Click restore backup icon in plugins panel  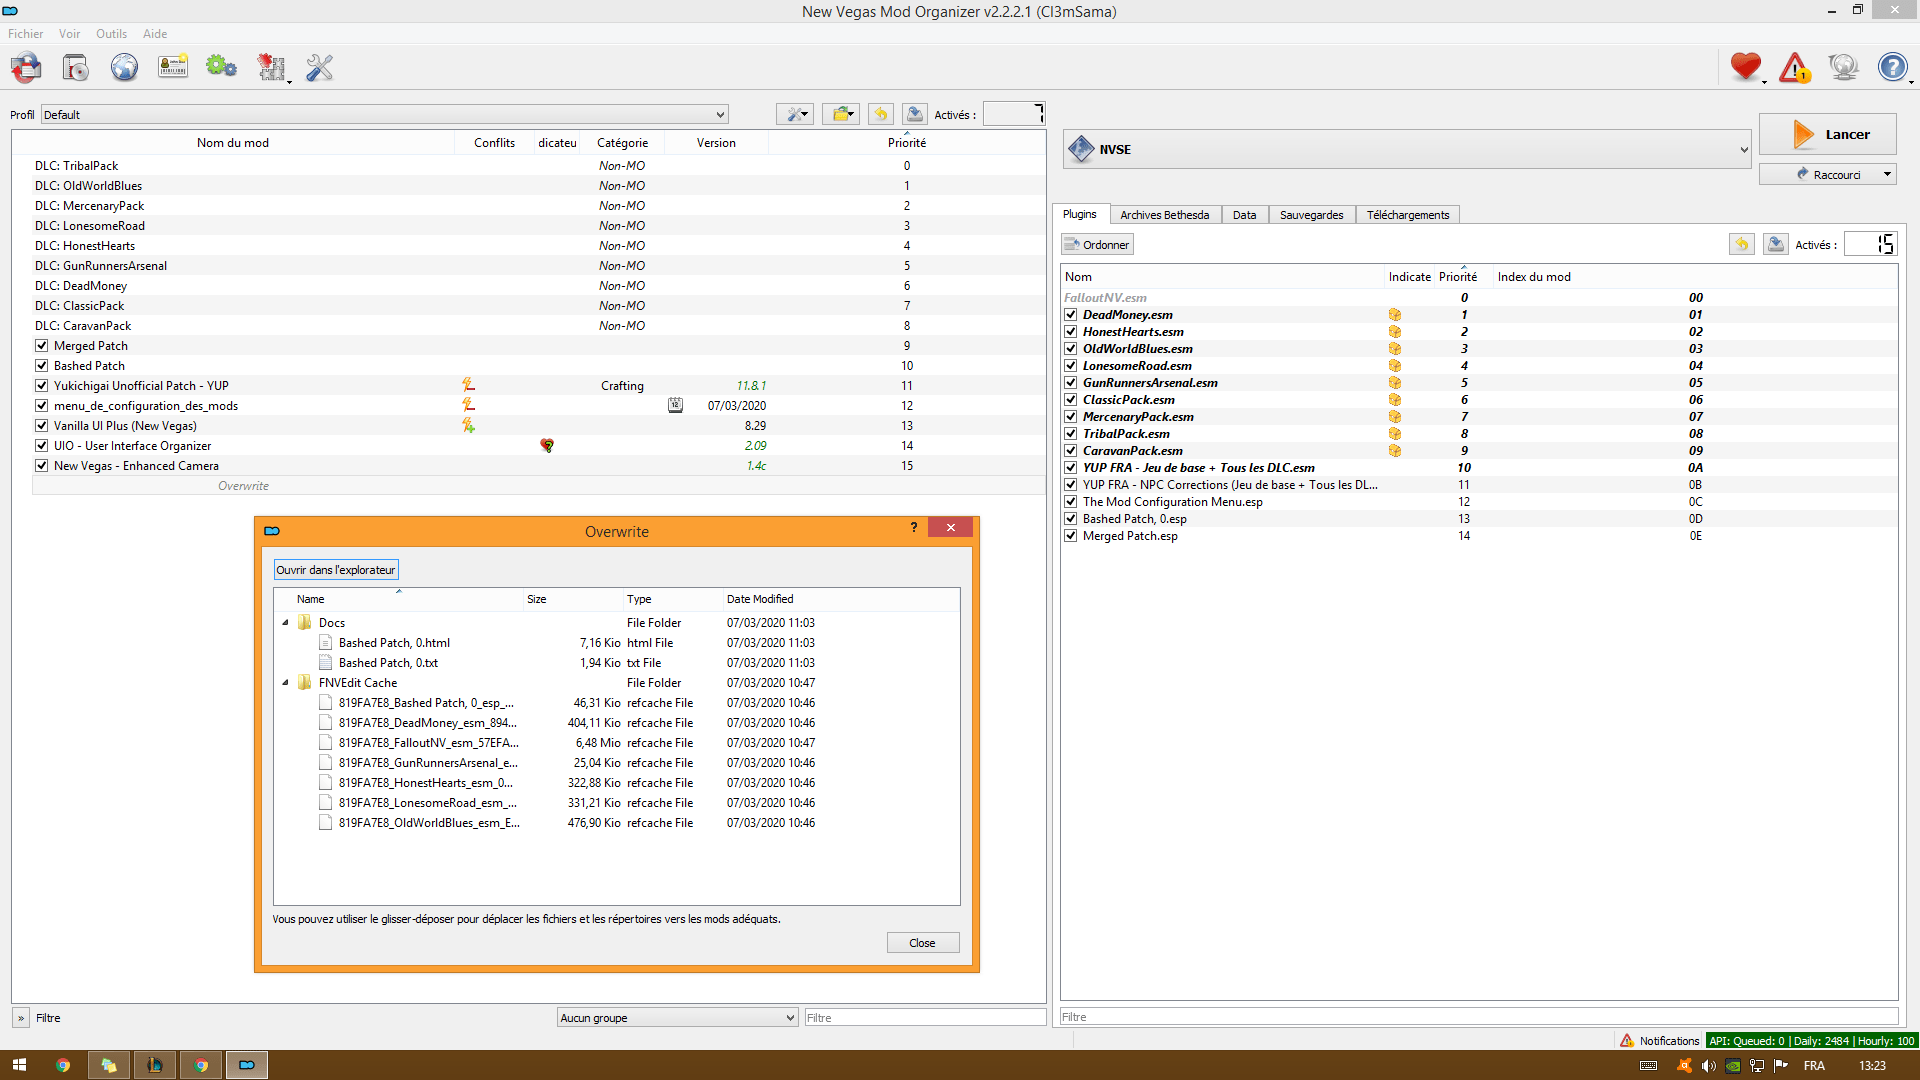pyautogui.click(x=1742, y=244)
